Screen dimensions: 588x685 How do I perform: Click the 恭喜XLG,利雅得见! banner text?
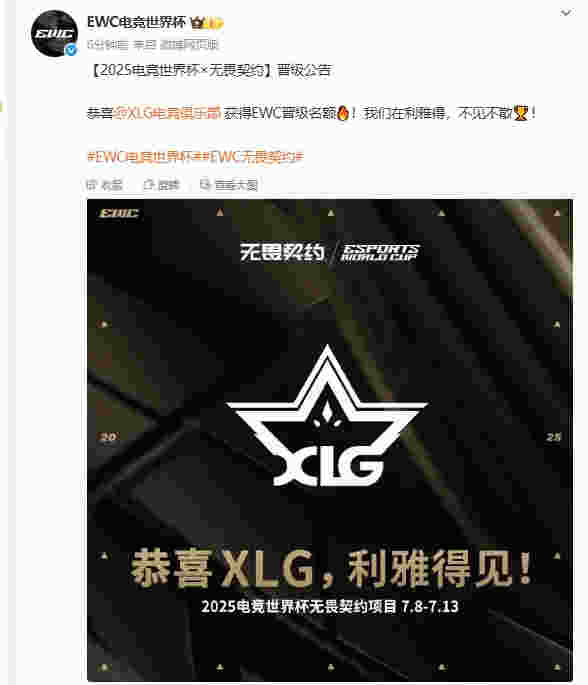[x=331, y=568]
